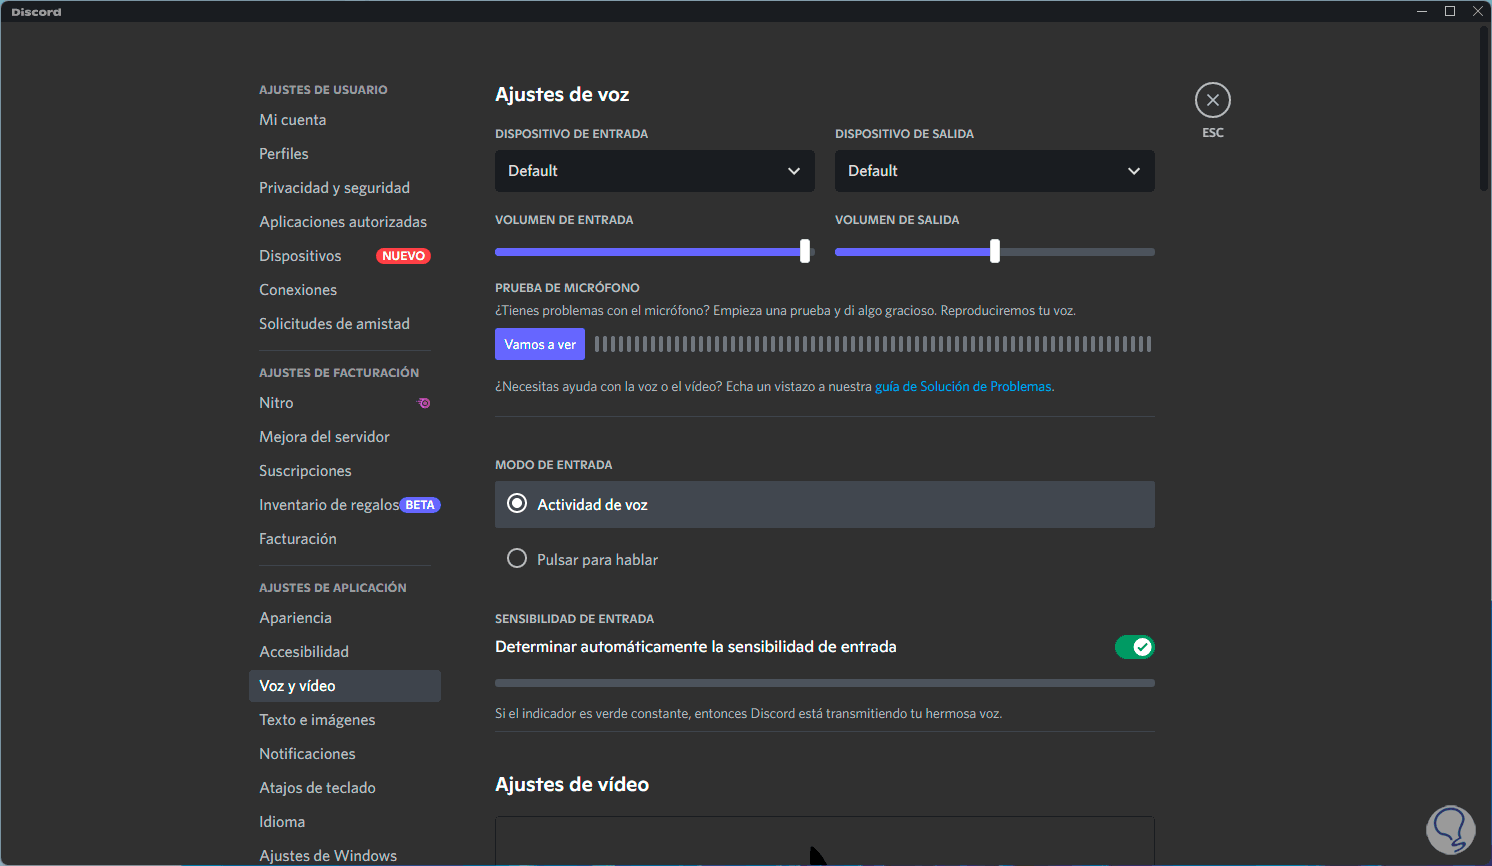Open Aplicaciones autorizadas settings
Image resolution: width=1492 pixels, height=866 pixels.
pyautogui.click(x=345, y=222)
